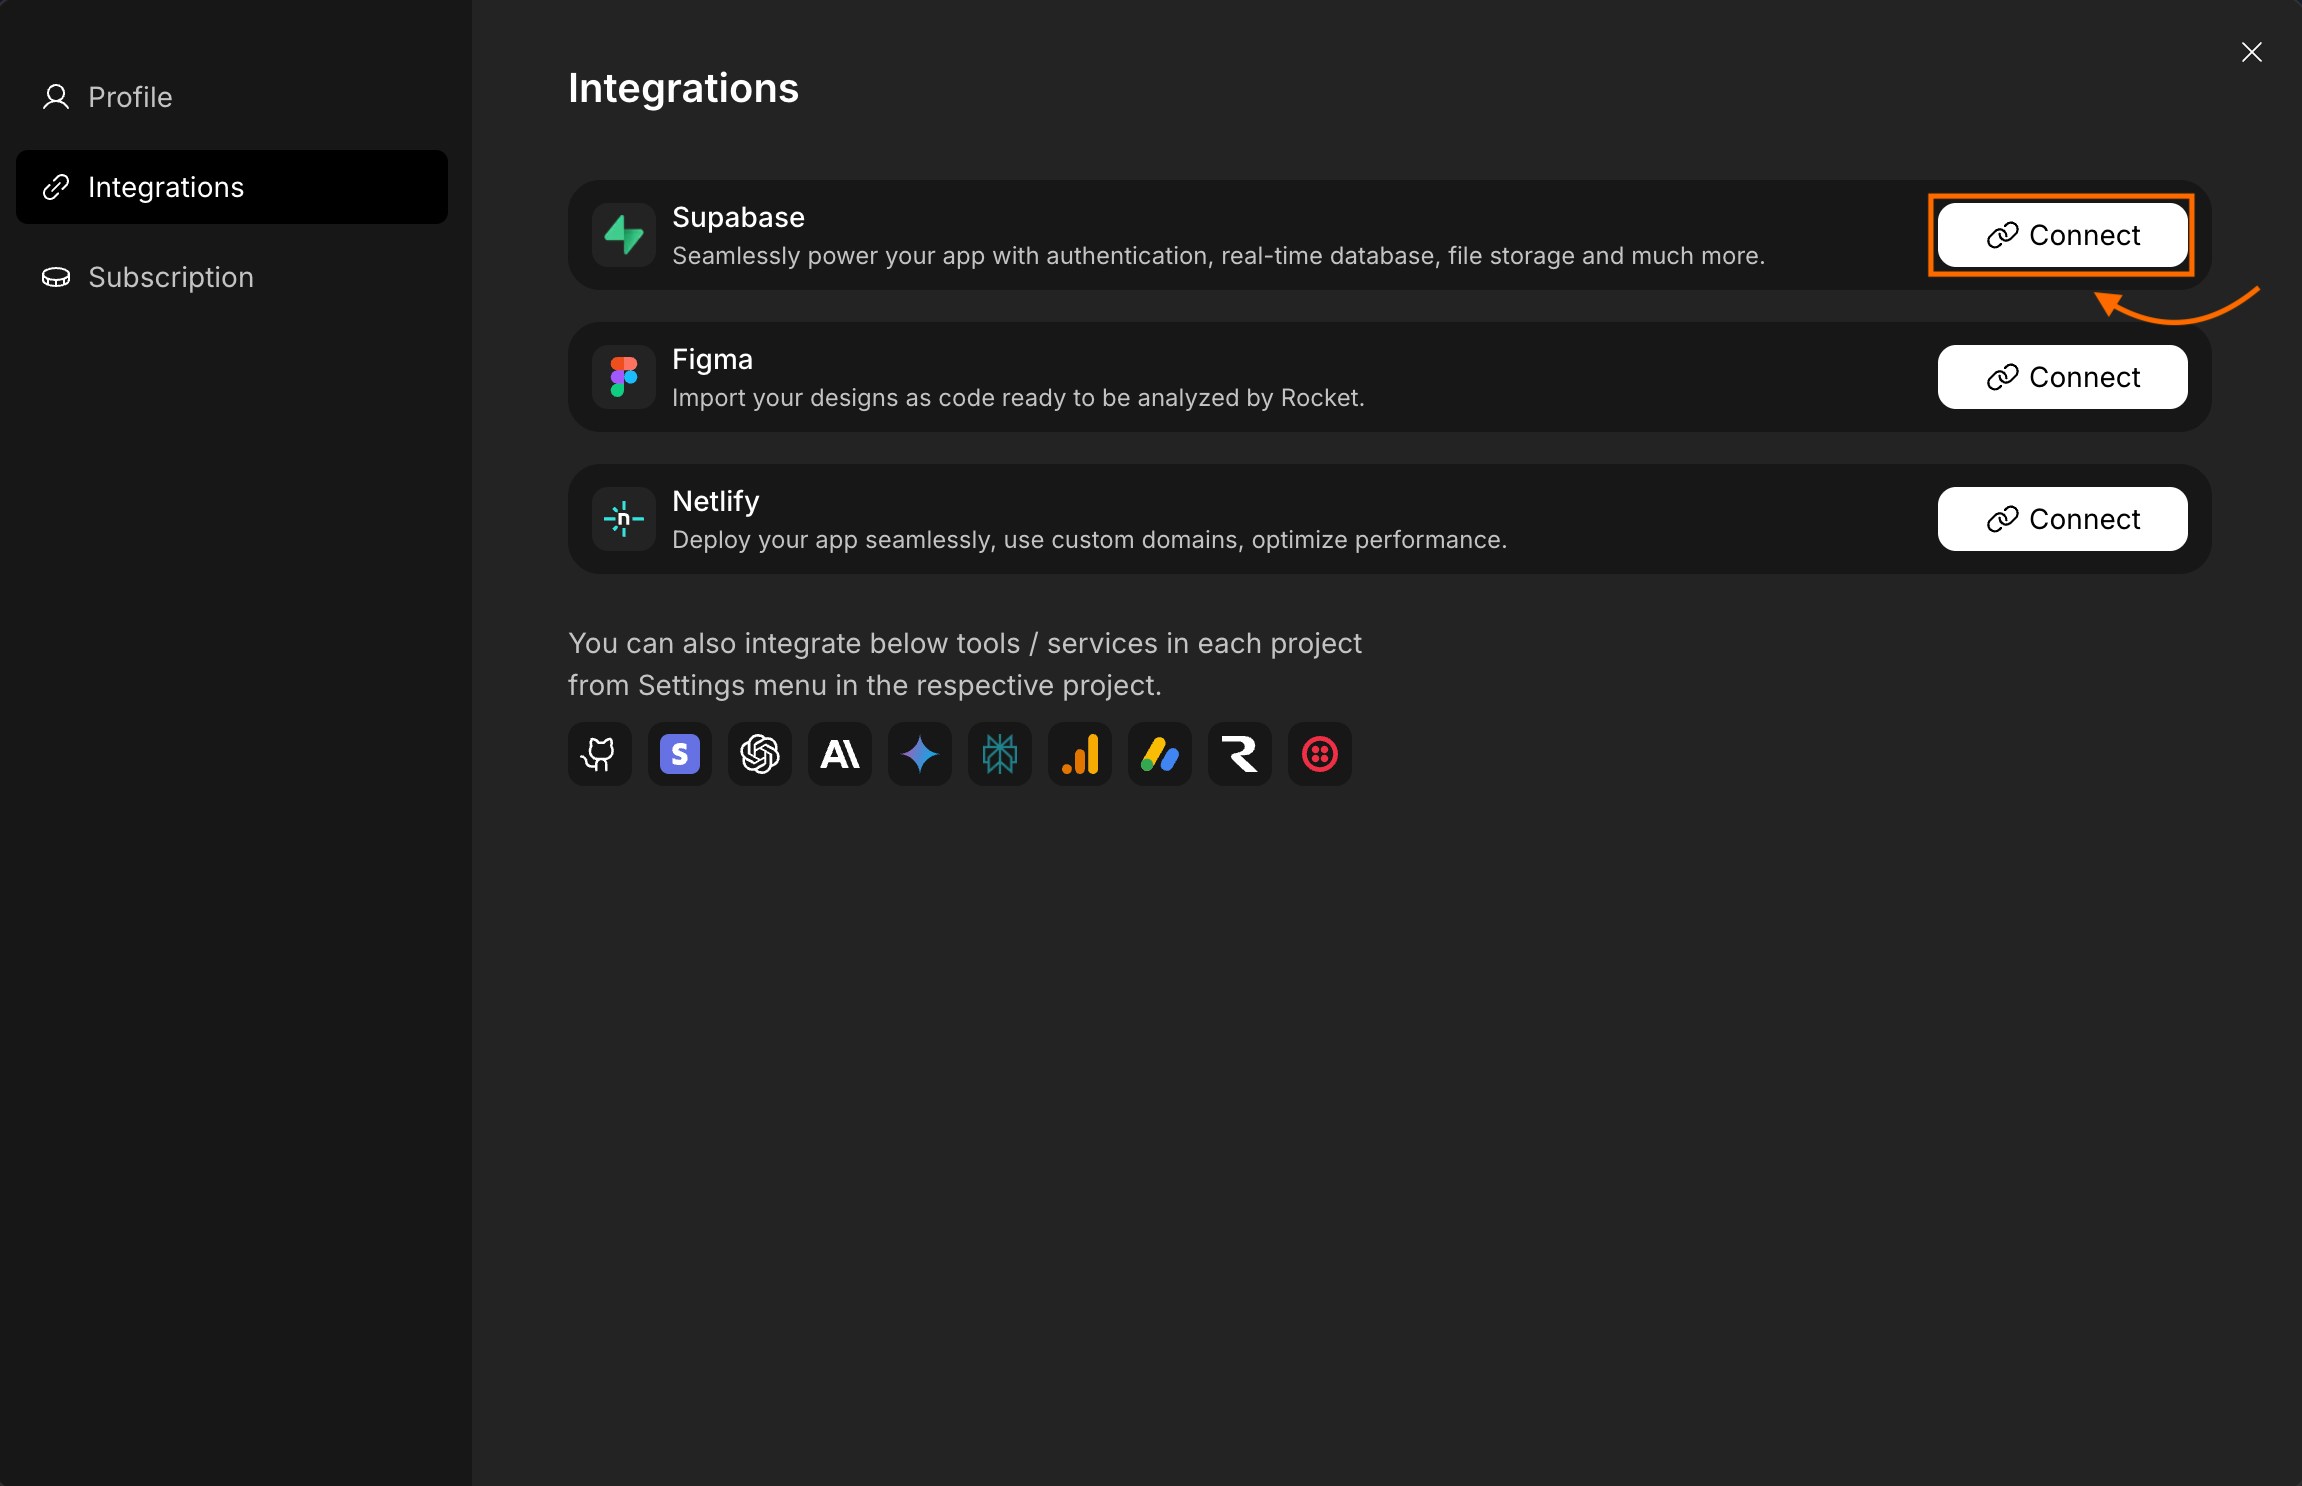Select the Integrations tab in sidebar
Screen dimensions: 2302x1486
coord(166,187)
